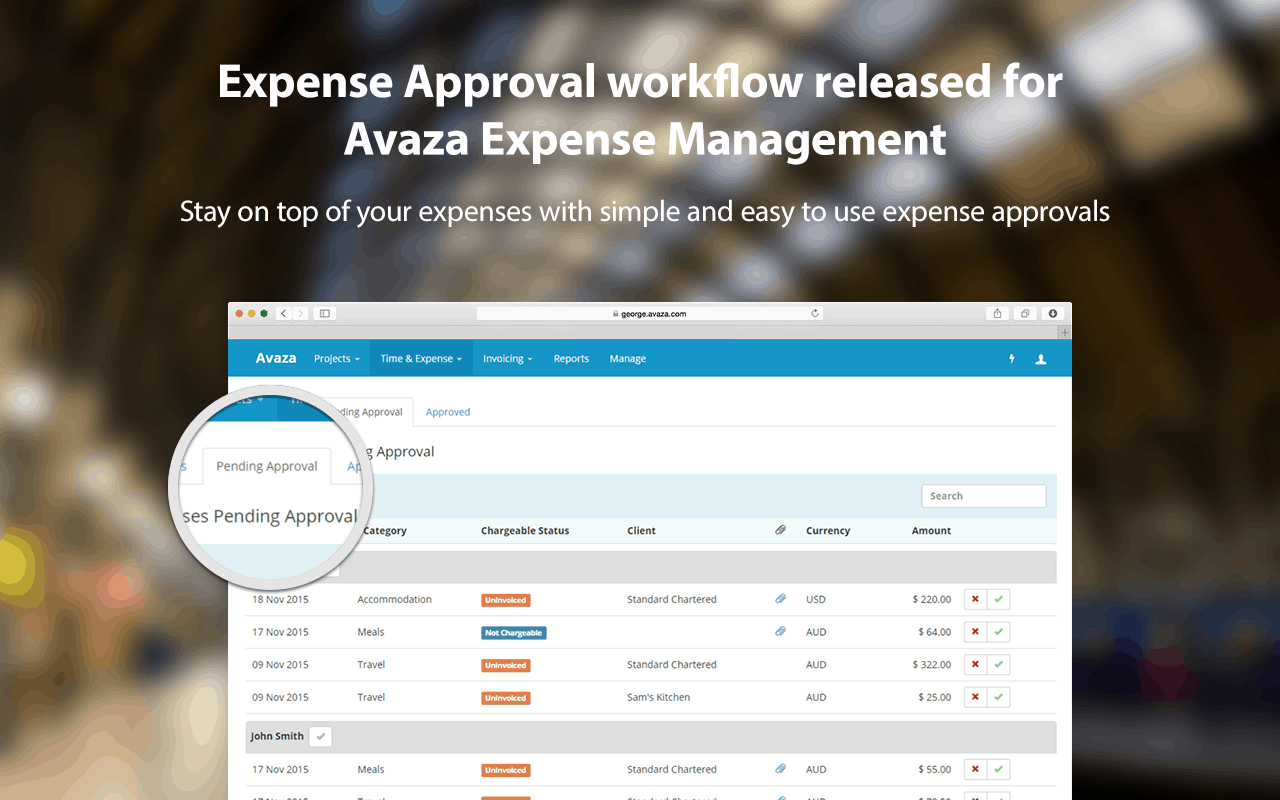
Task: Click Safari sidebar toggle icon
Action: [x=324, y=313]
